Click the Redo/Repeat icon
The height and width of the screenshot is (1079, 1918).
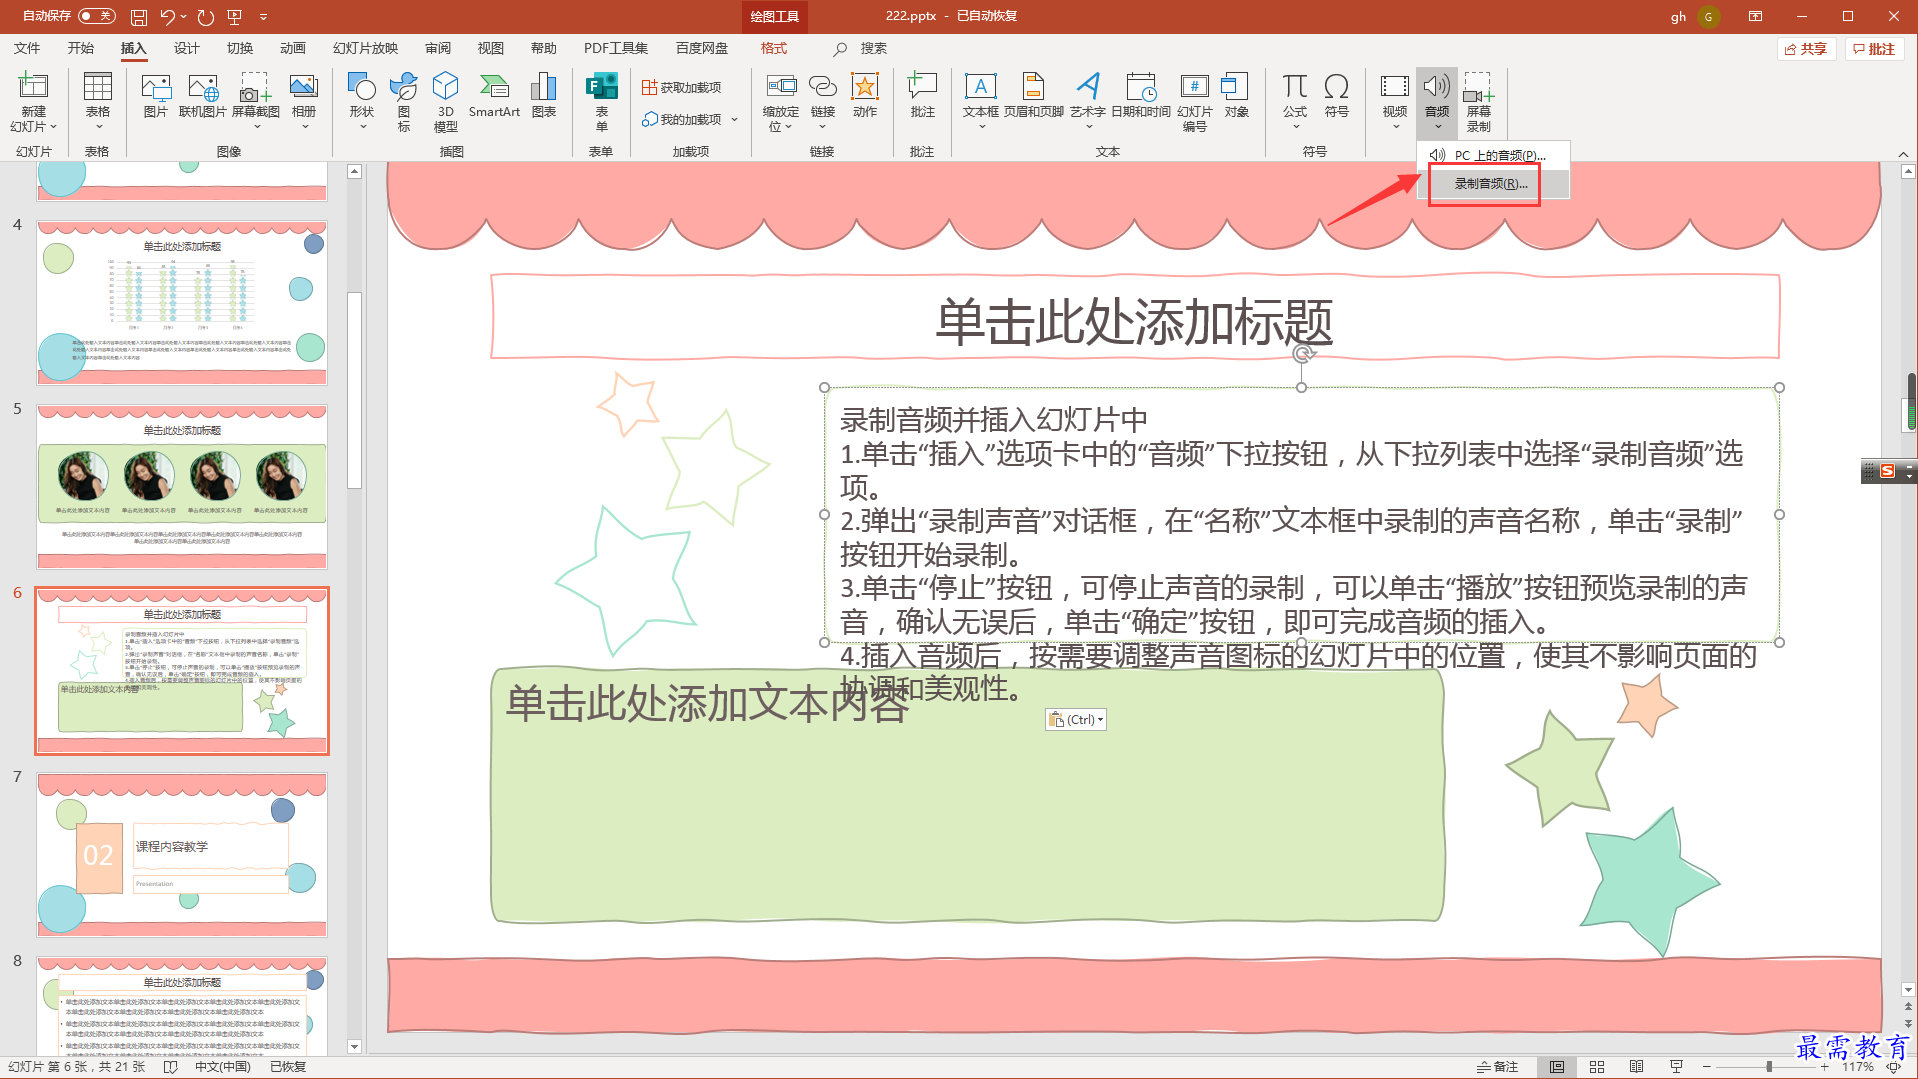(x=206, y=17)
